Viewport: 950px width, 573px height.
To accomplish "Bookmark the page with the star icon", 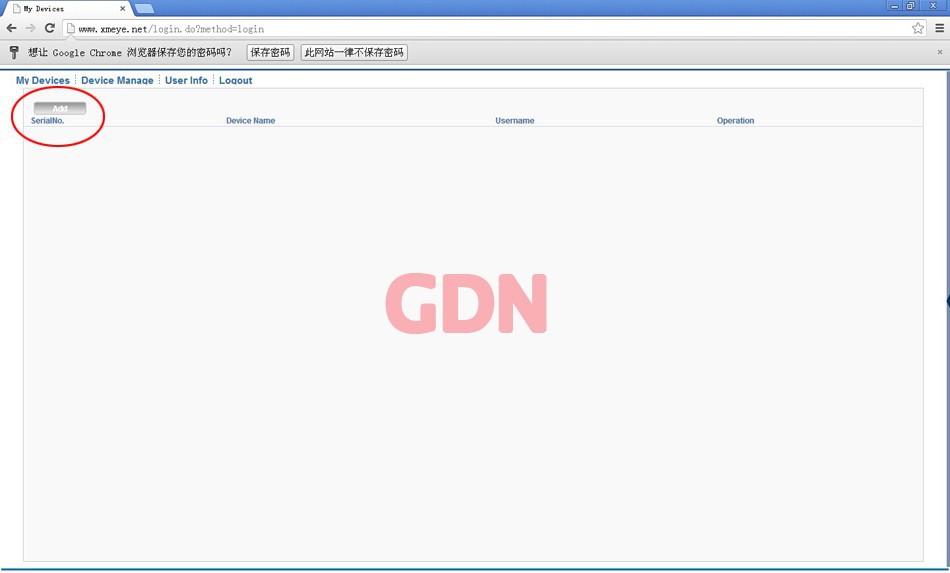I will (x=918, y=28).
